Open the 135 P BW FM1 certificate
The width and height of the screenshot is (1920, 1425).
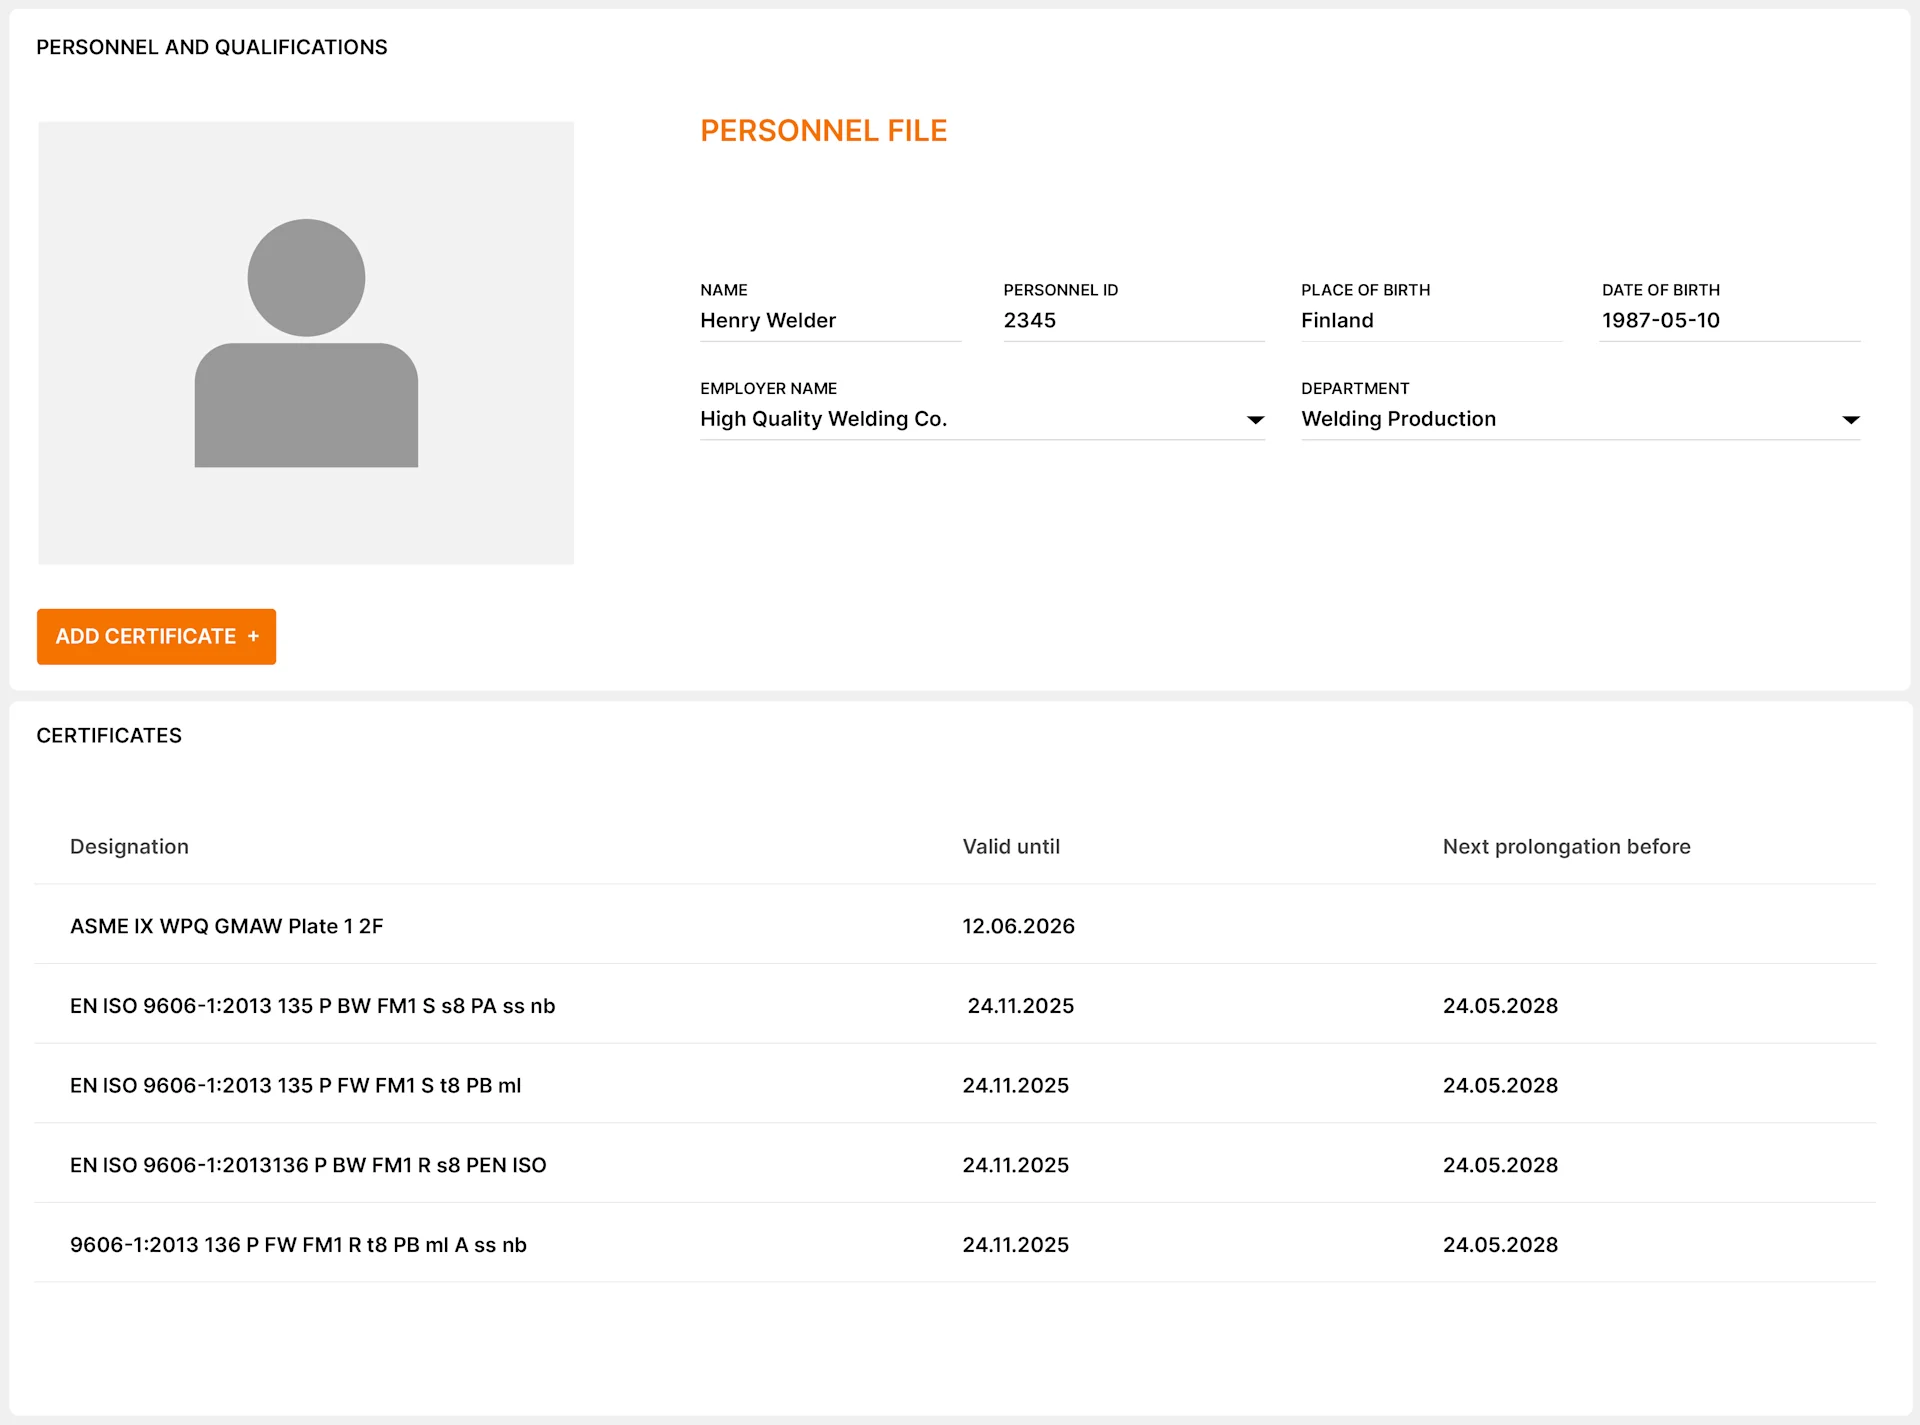[x=312, y=1006]
